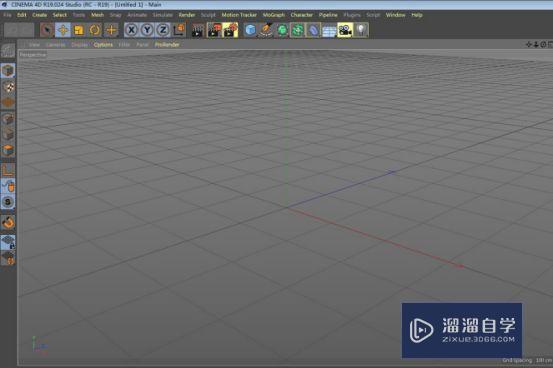Toggle Enable Snap

8,222
